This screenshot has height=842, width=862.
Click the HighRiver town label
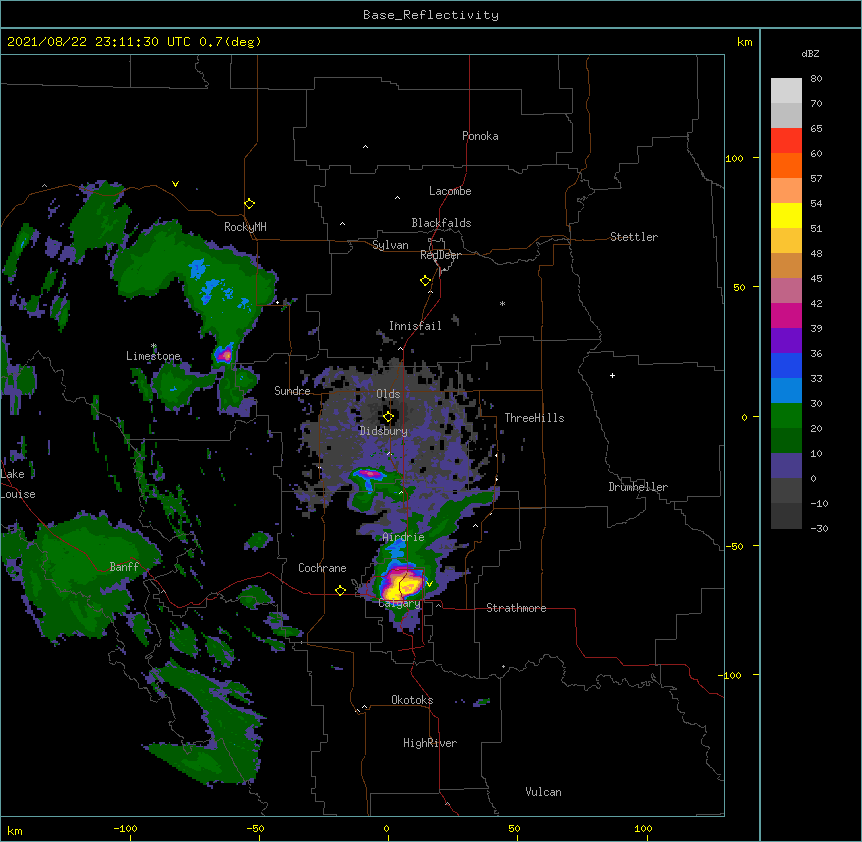click(430, 743)
